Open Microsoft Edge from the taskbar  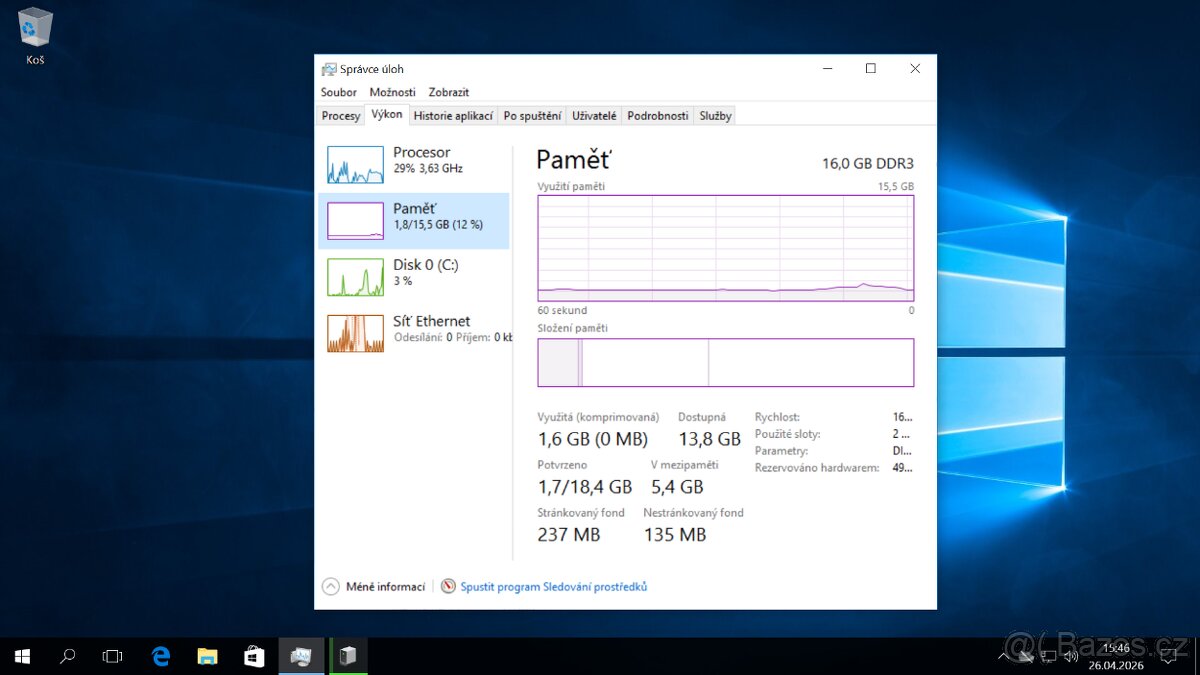tap(161, 656)
